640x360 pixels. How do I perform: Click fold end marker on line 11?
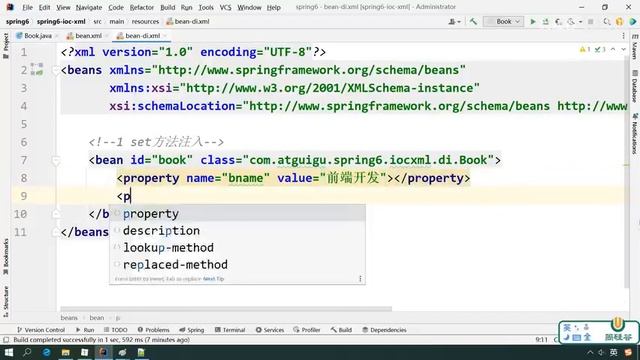[x=56, y=232]
